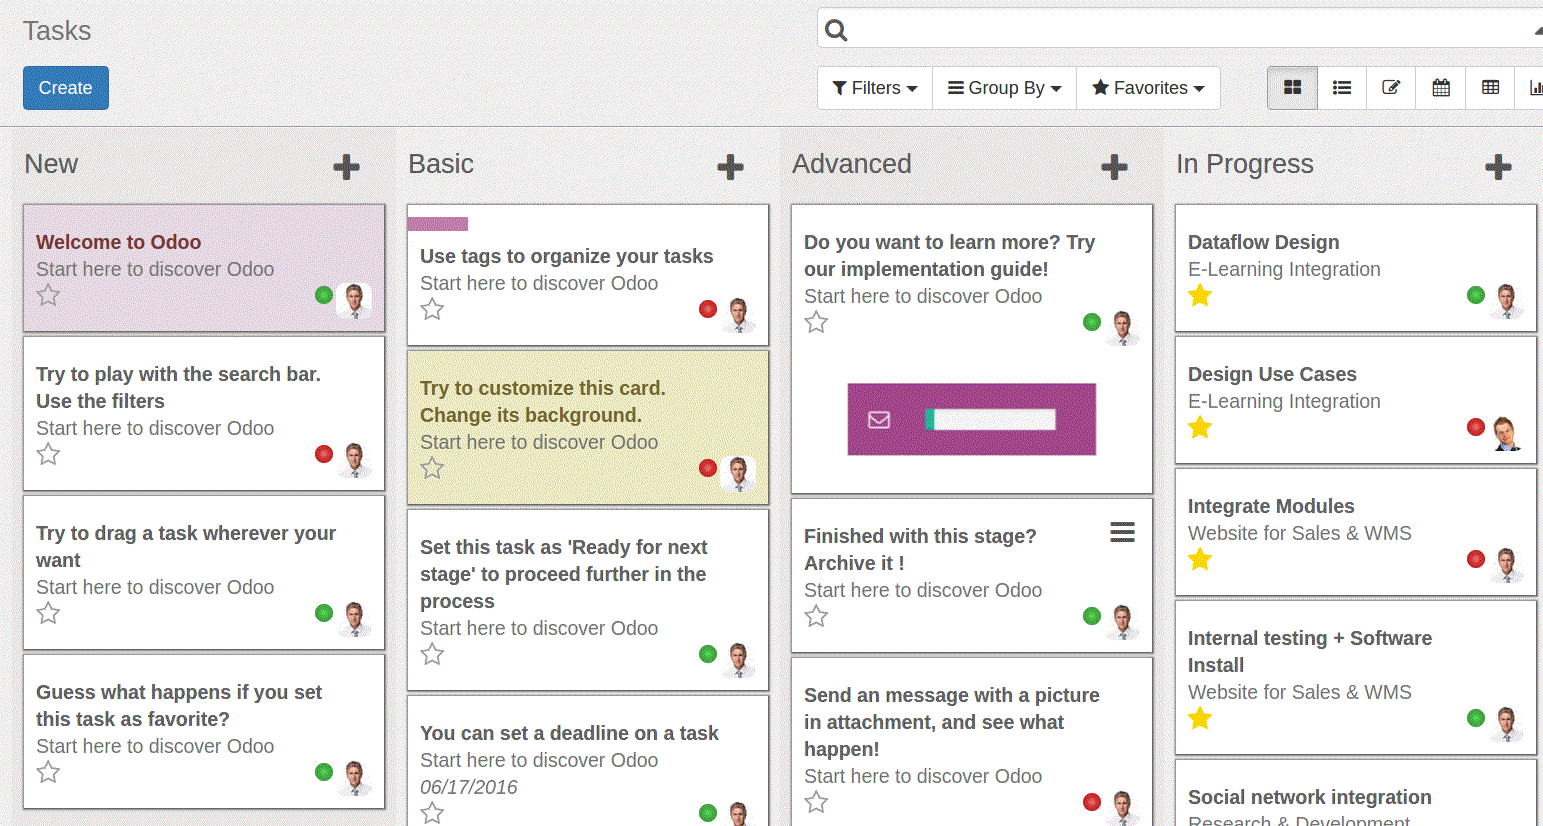Viewport: 1543px width, 826px height.
Task: Click assignee avatar on Design Use Cases
Action: coord(1506,432)
